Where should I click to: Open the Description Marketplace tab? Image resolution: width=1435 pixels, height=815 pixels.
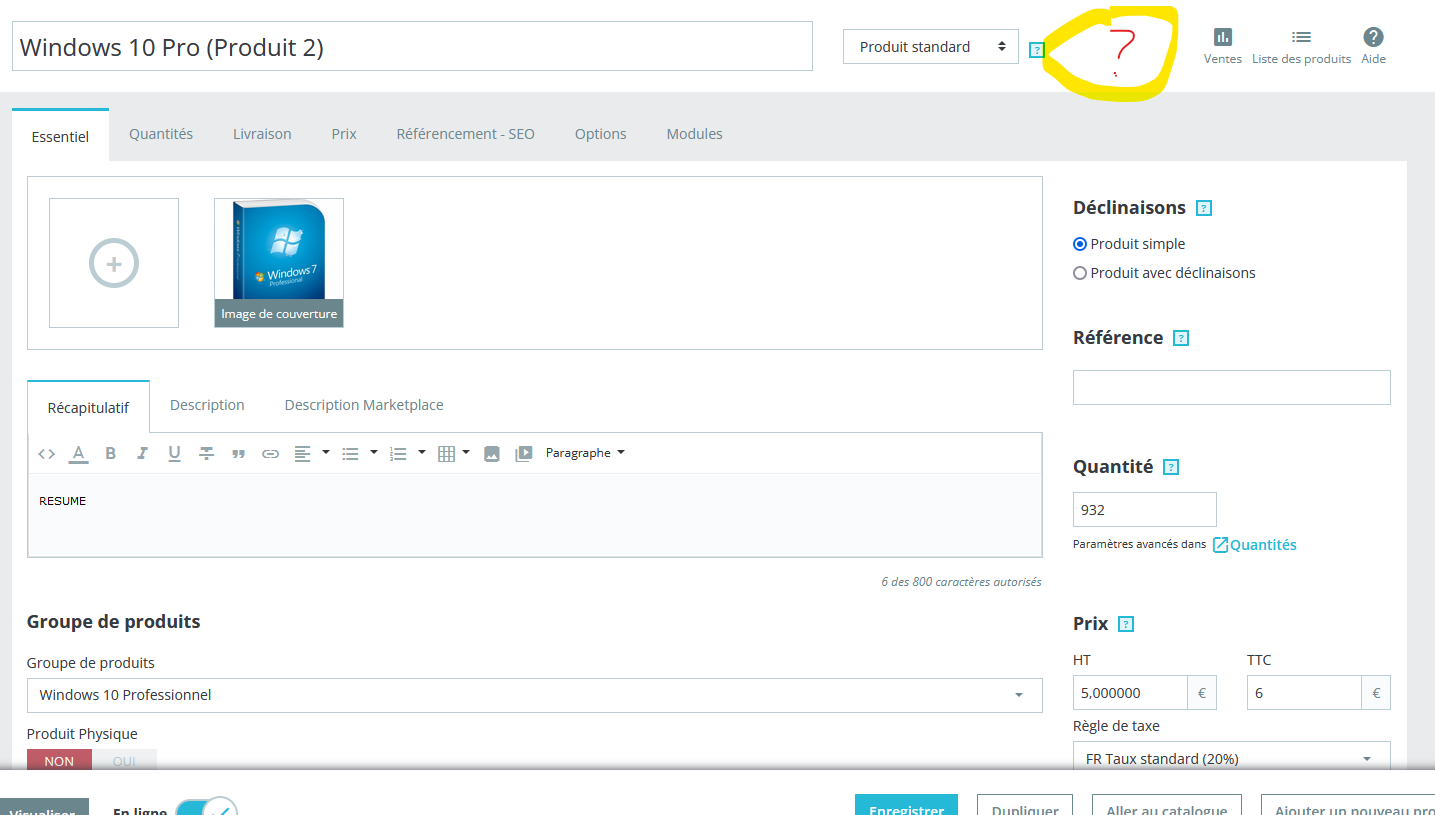364,405
